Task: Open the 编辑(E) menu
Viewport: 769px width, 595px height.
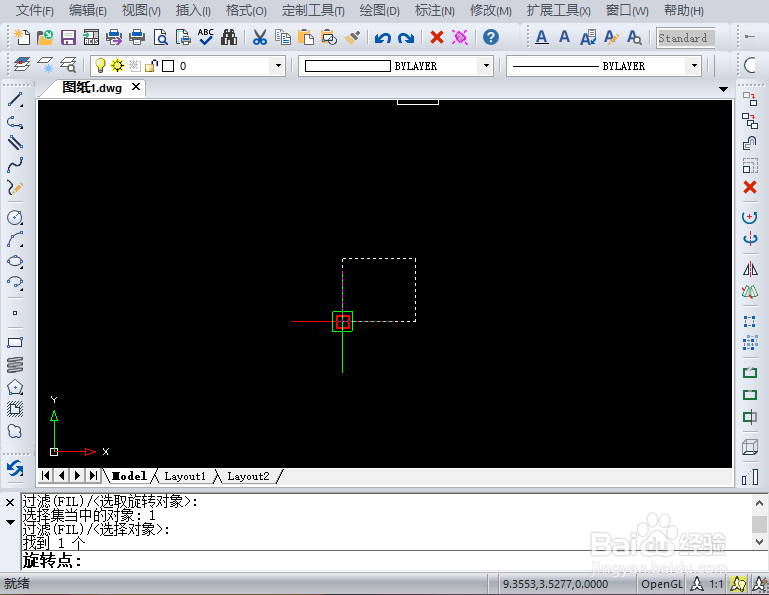Action: coord(87,10)
